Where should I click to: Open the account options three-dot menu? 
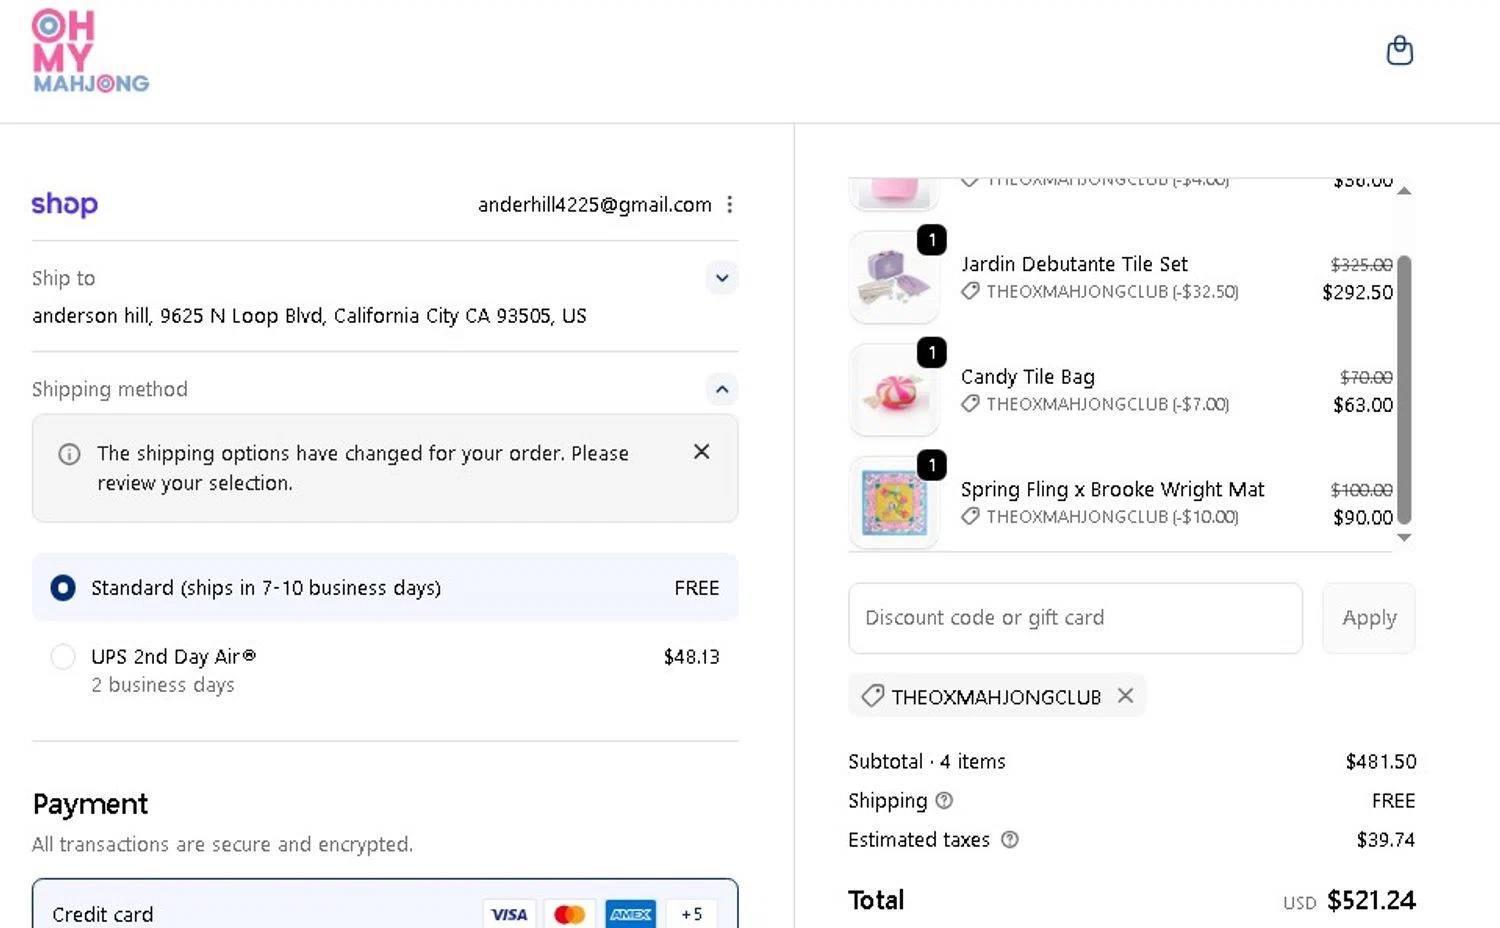730,205
